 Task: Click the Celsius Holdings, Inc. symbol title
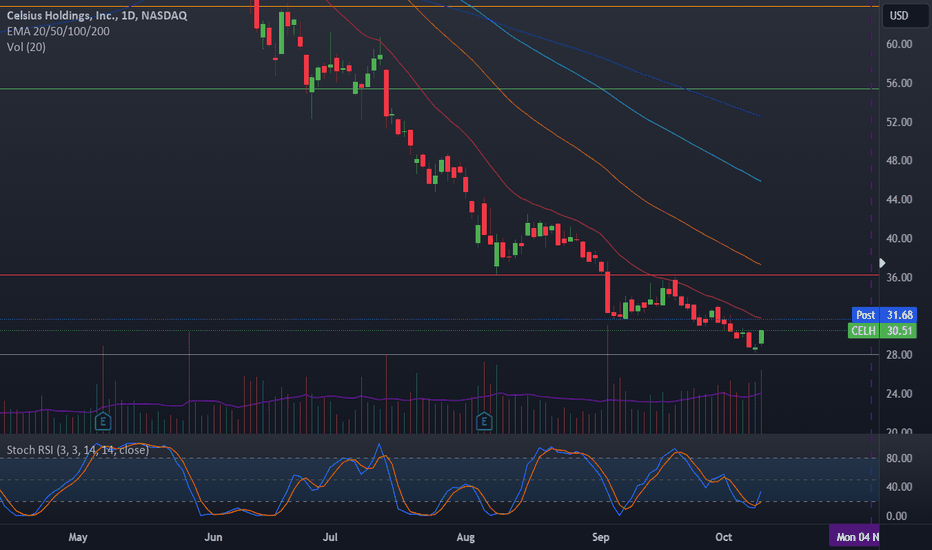(x=97, y=15)
